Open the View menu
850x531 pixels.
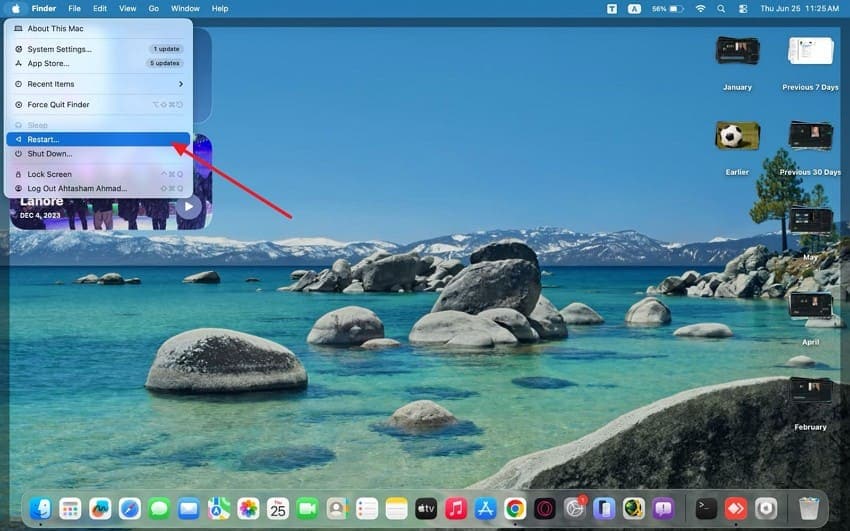tap(127, 9)
